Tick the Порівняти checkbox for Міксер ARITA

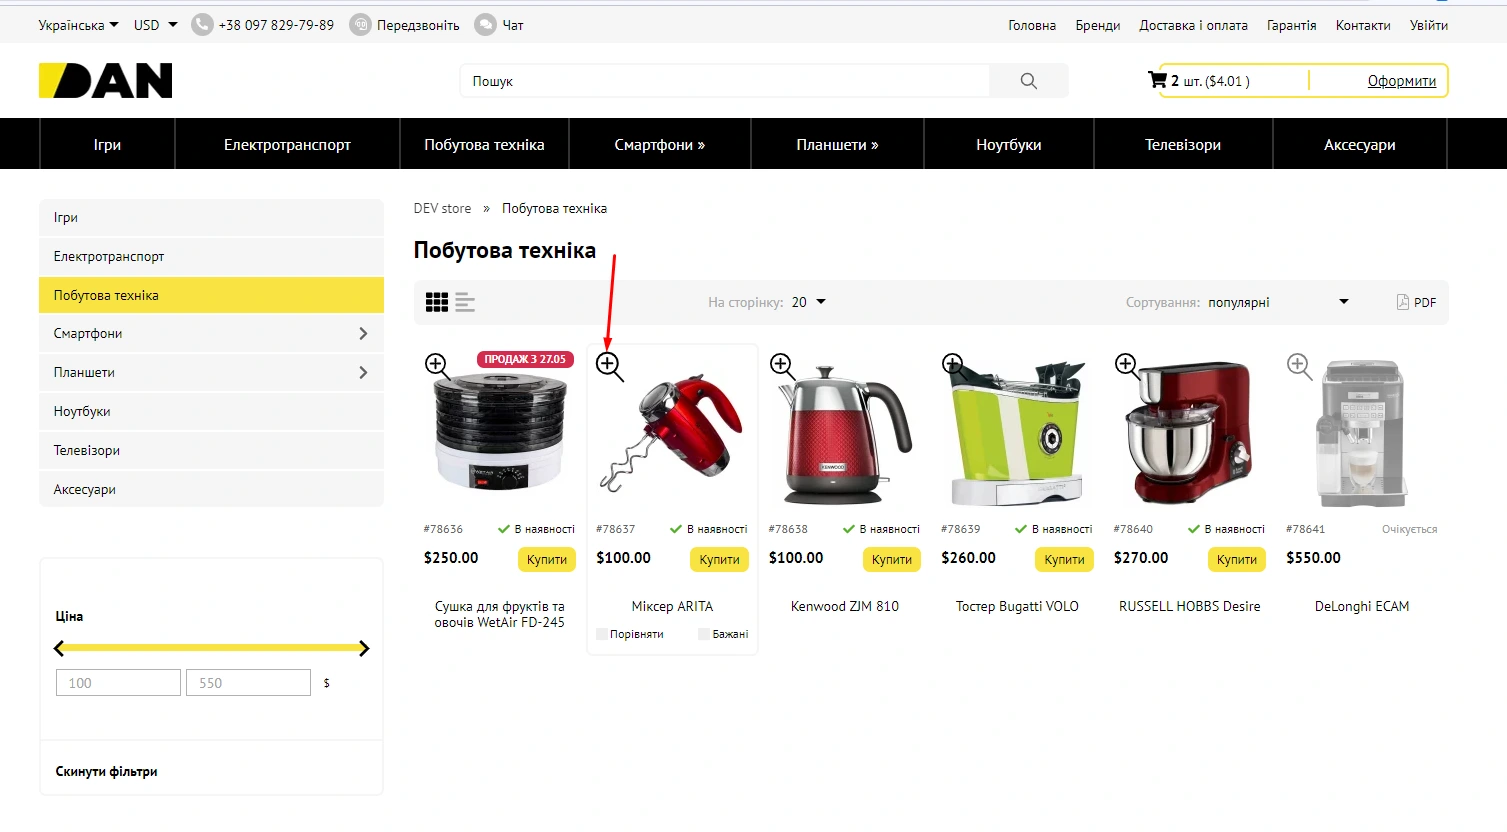tap(602, 634)
